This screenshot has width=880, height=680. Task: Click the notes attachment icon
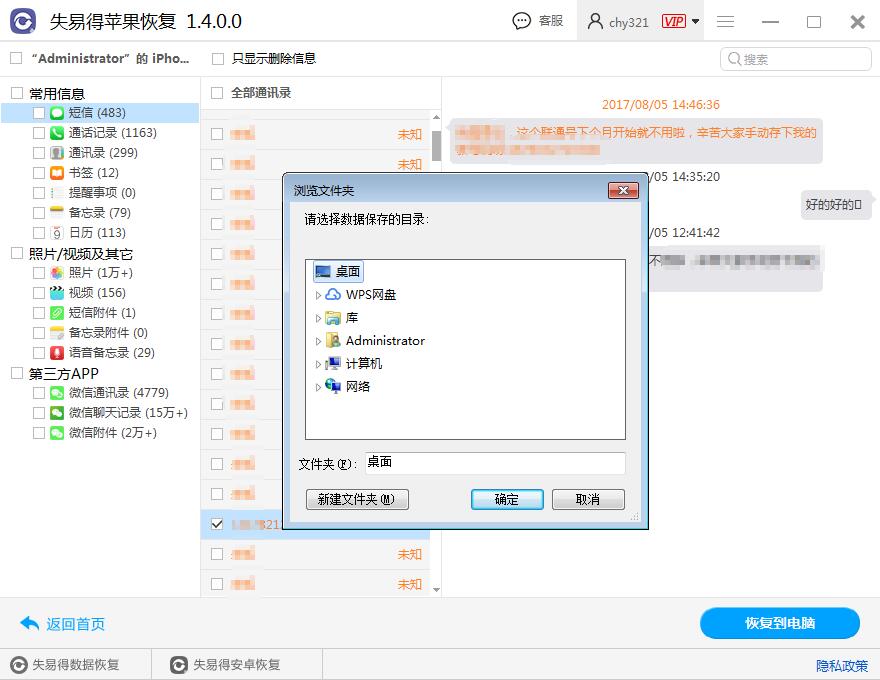[57, 333]
